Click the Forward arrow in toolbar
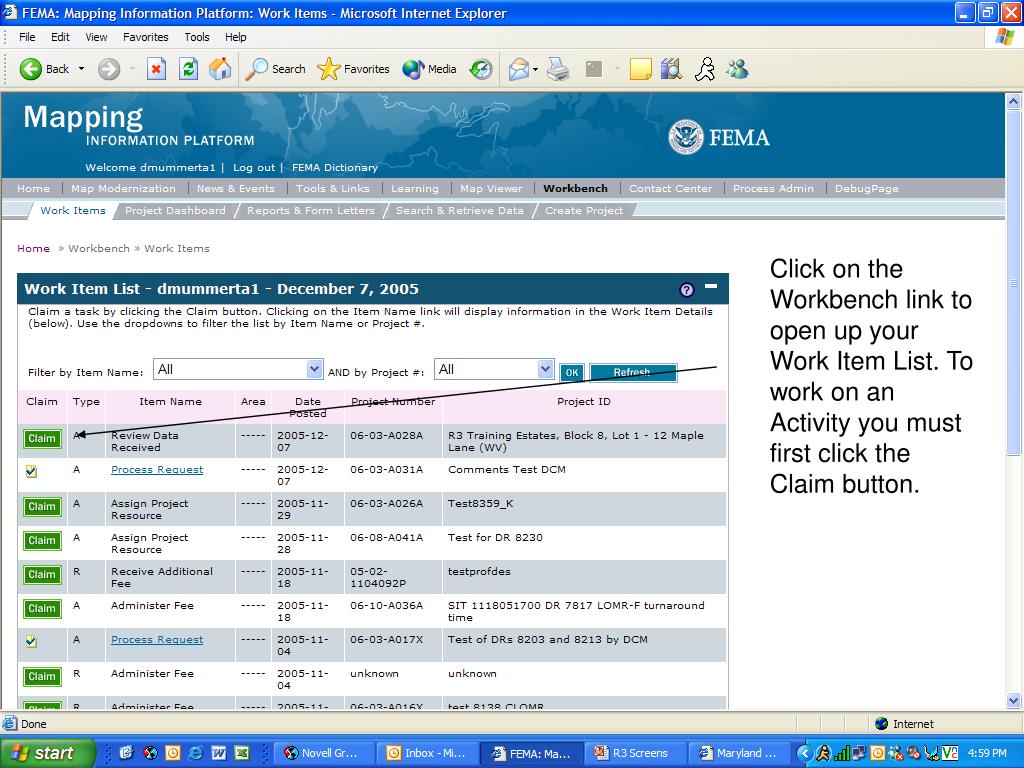 [x=109, y=69]
